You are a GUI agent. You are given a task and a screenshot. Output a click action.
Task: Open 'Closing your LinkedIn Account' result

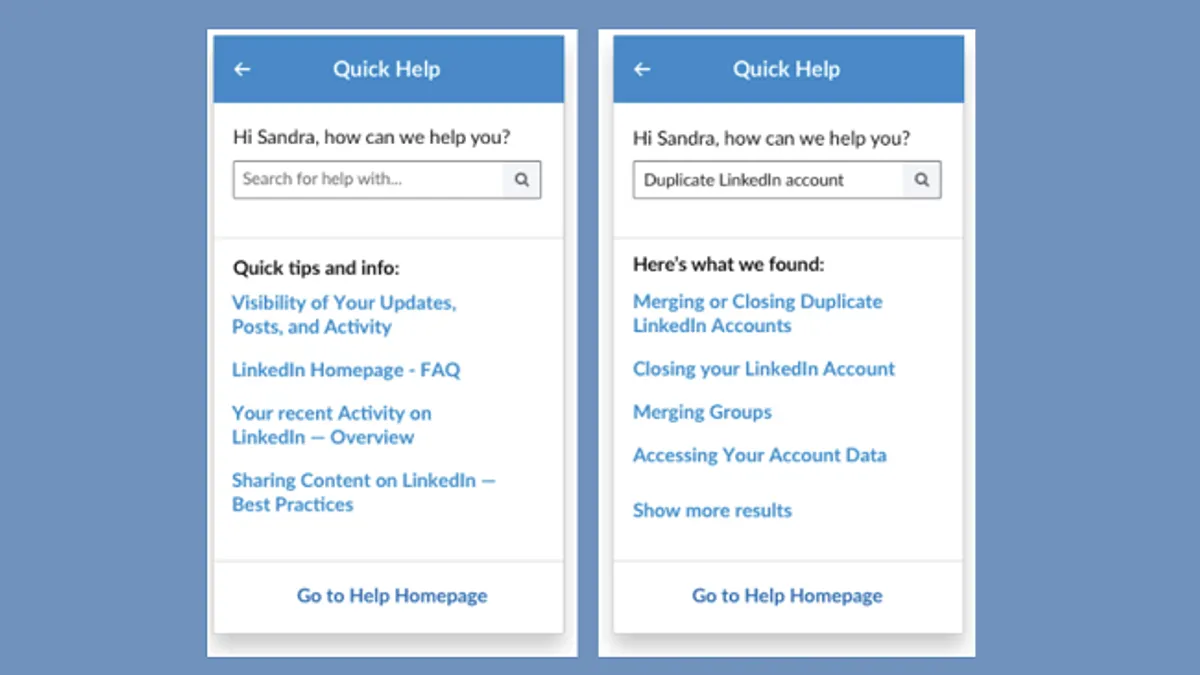pyautogui.click(x=764, y=369)
